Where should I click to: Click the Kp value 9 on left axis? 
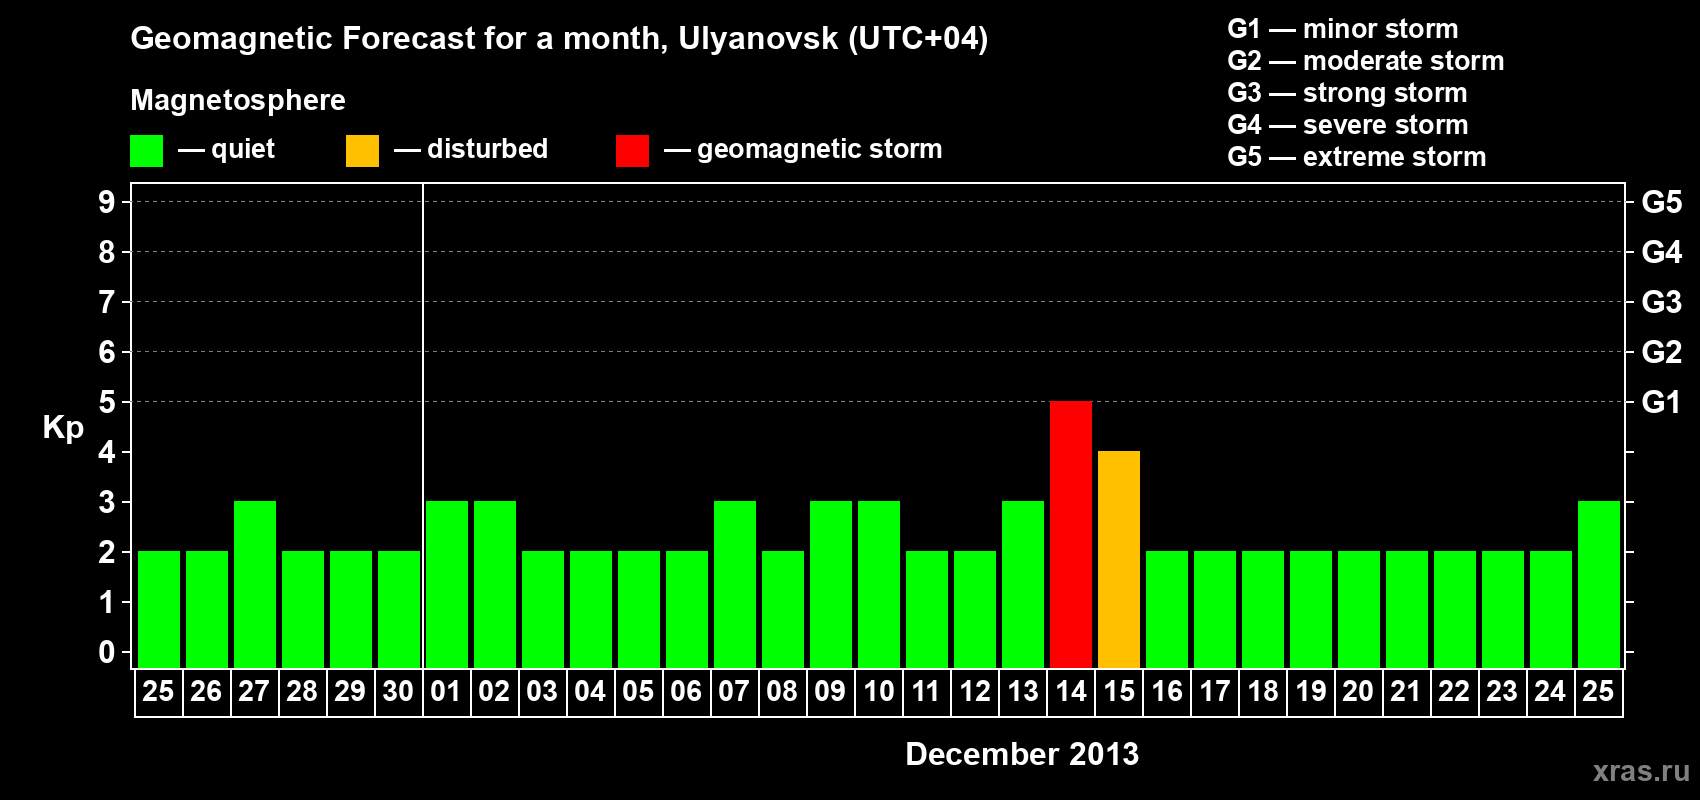[x=107, y=202]
